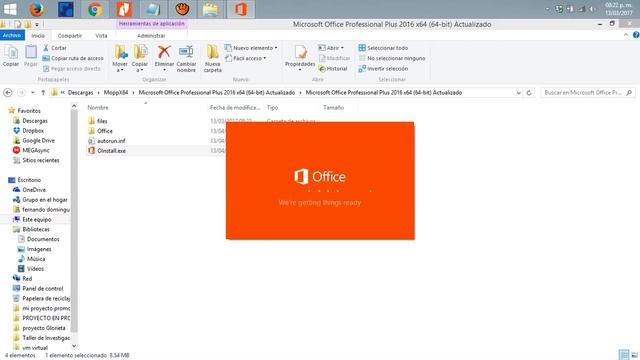Open the Copiar a dropdown

pyautogui.click(x=140, y=58)
